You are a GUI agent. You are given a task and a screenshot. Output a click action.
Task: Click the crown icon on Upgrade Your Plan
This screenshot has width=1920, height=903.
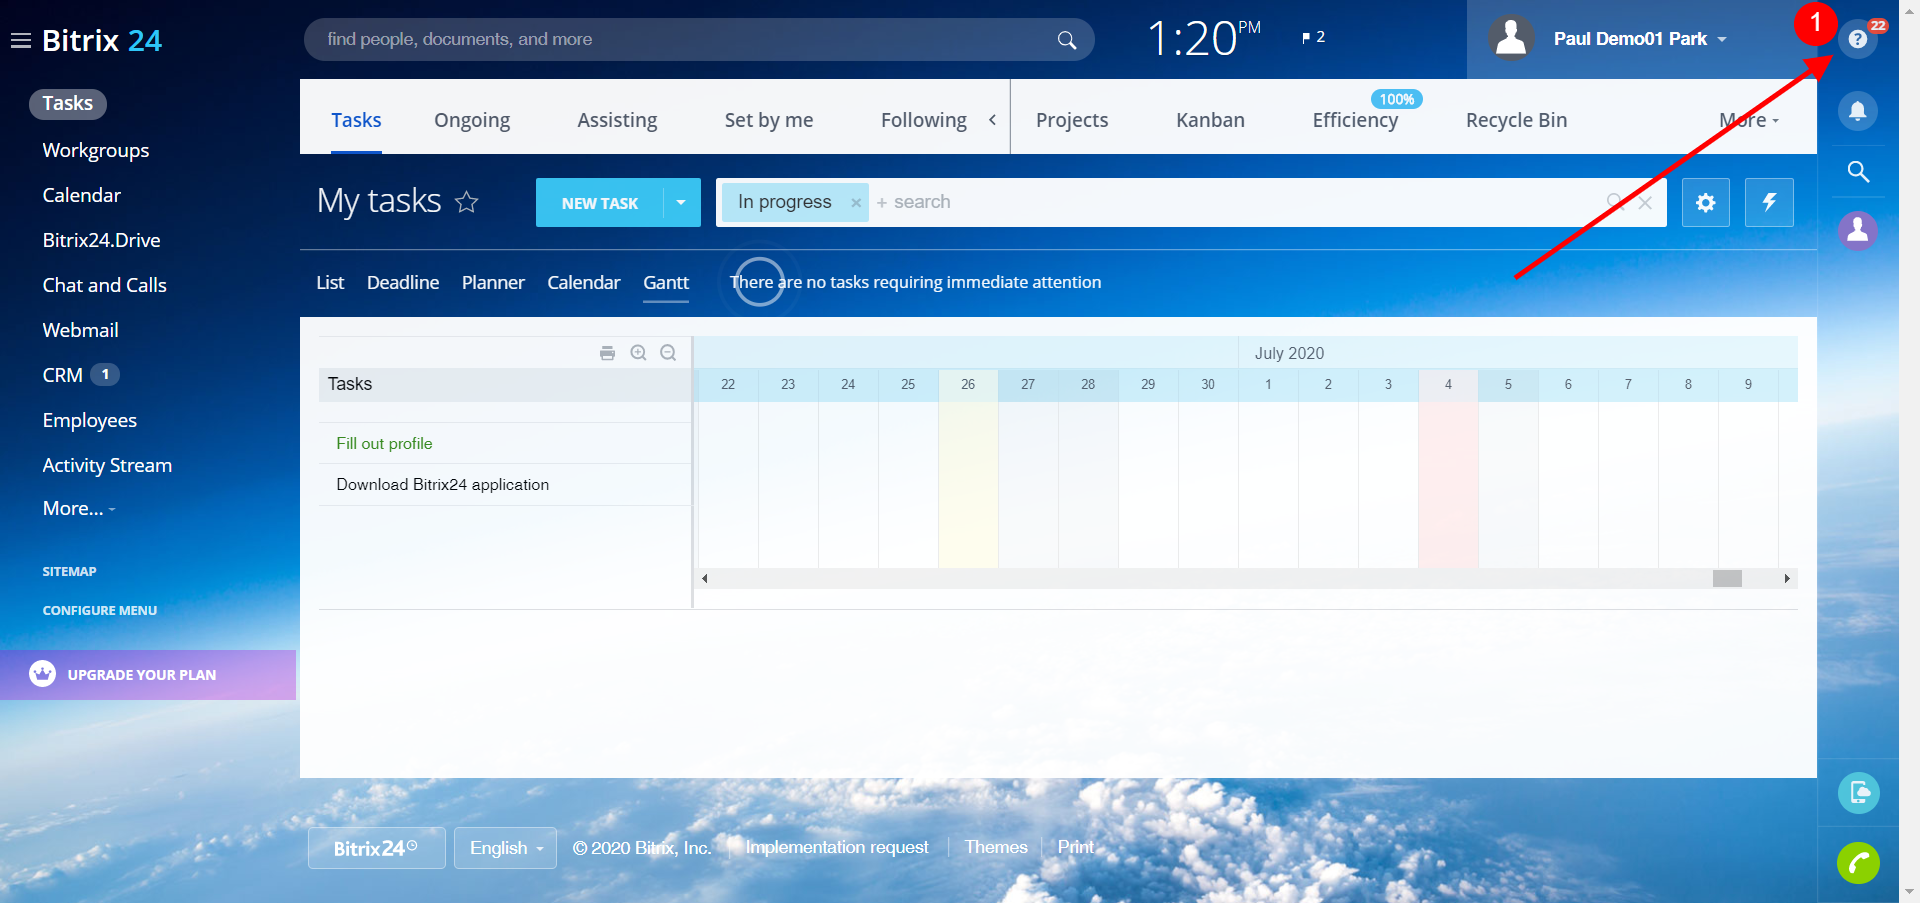(x=42, y=674)
